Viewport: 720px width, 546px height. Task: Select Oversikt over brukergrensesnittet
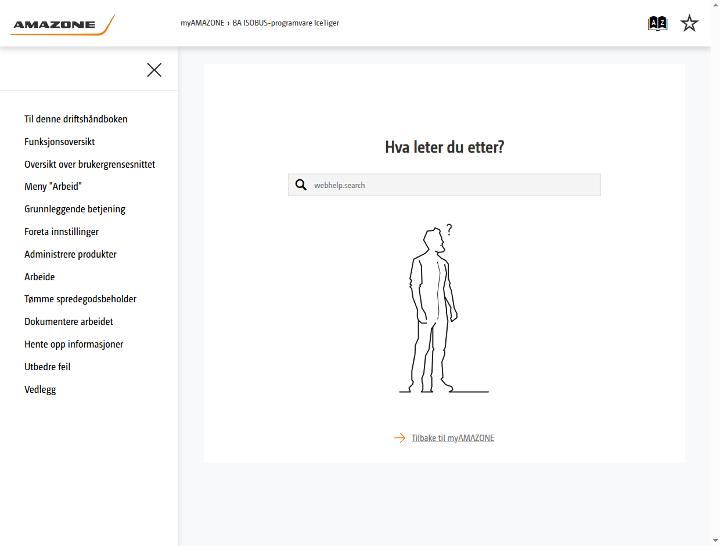[x=90, y=164]
